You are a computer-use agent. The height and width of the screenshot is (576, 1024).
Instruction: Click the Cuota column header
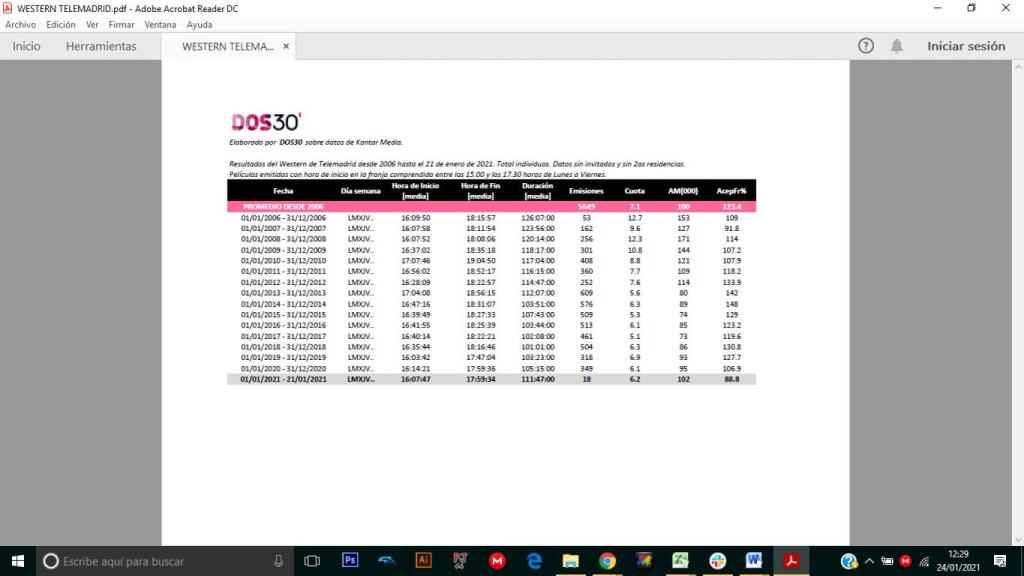634,191
